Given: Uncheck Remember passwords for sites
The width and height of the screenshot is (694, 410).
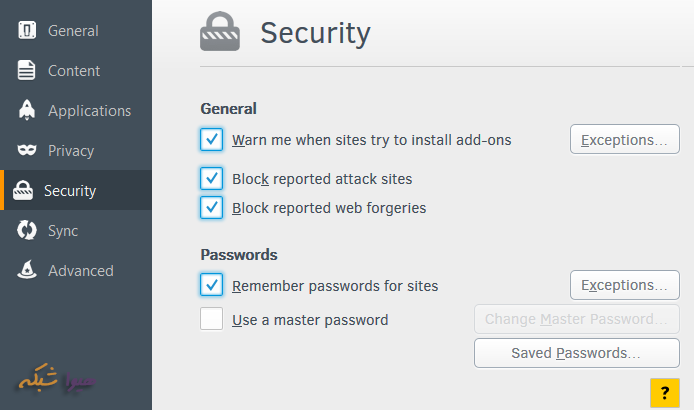Looking at the screenshot, I should (x=211, y=285).
